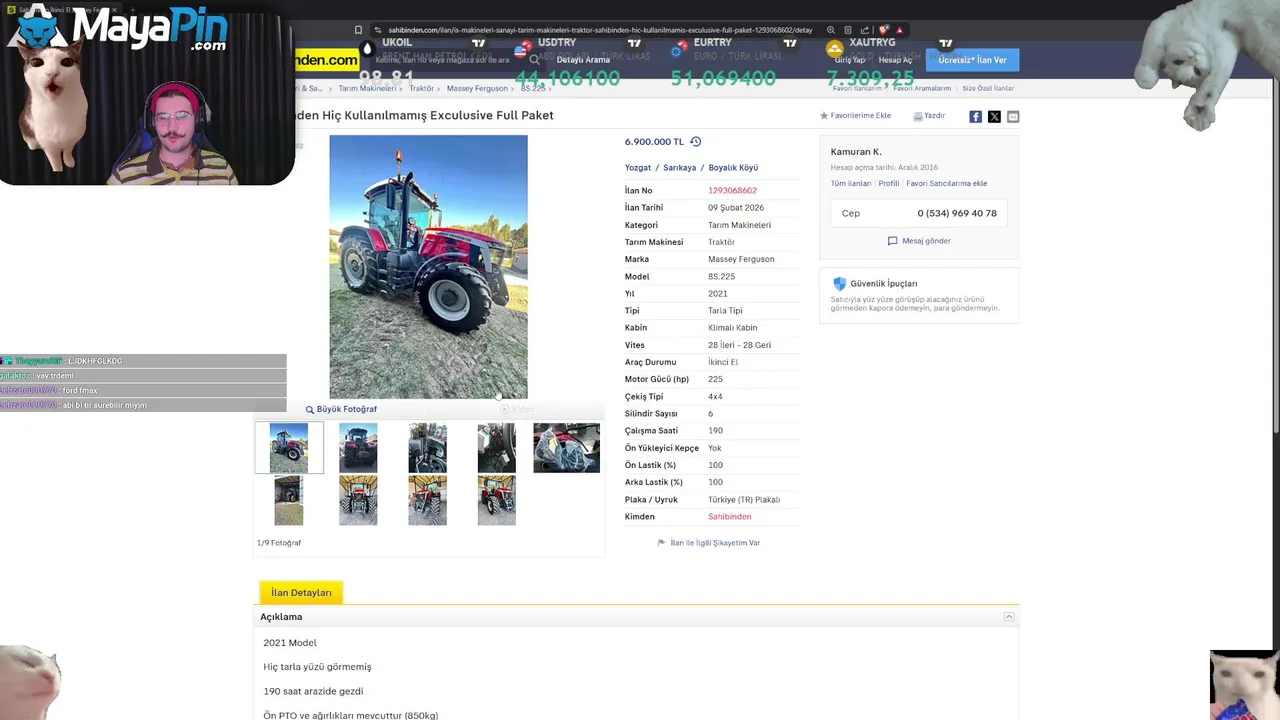Open site settings icon beside the URL
Image resolution: width=1280 pixels, height=720 pixels.
click(377, 30)
